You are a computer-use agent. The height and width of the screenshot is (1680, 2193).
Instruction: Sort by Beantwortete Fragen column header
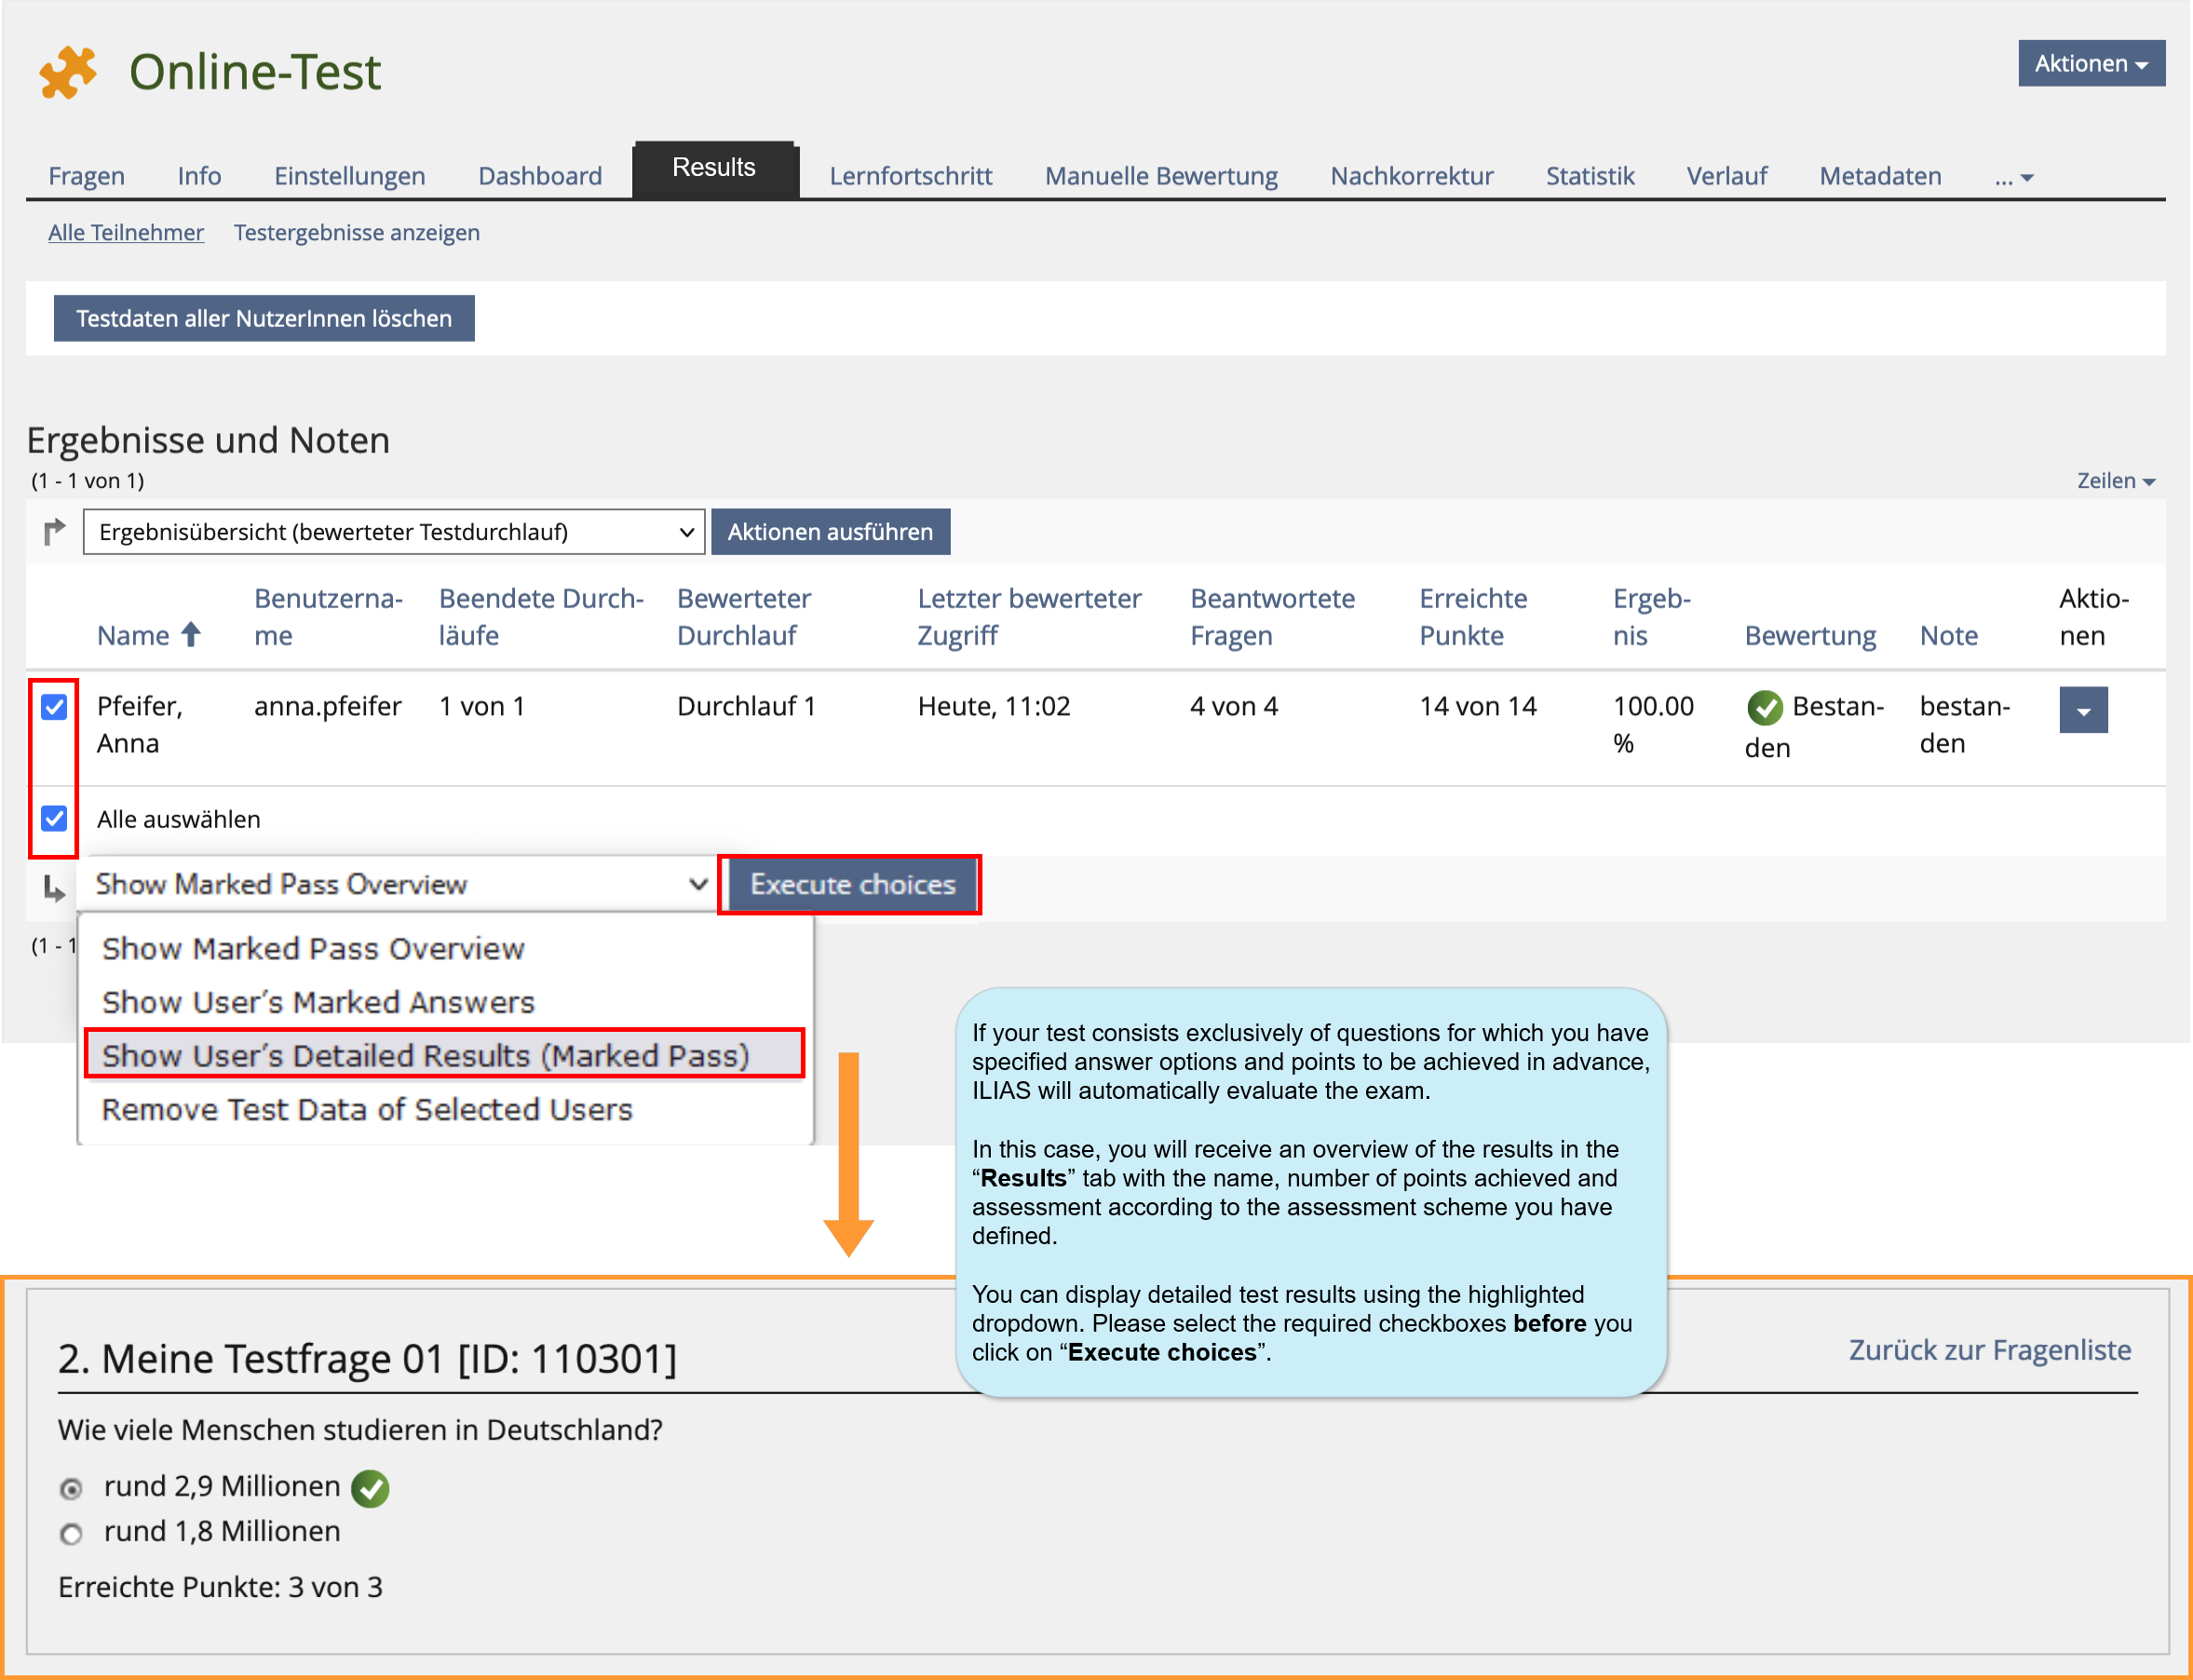1273,617
